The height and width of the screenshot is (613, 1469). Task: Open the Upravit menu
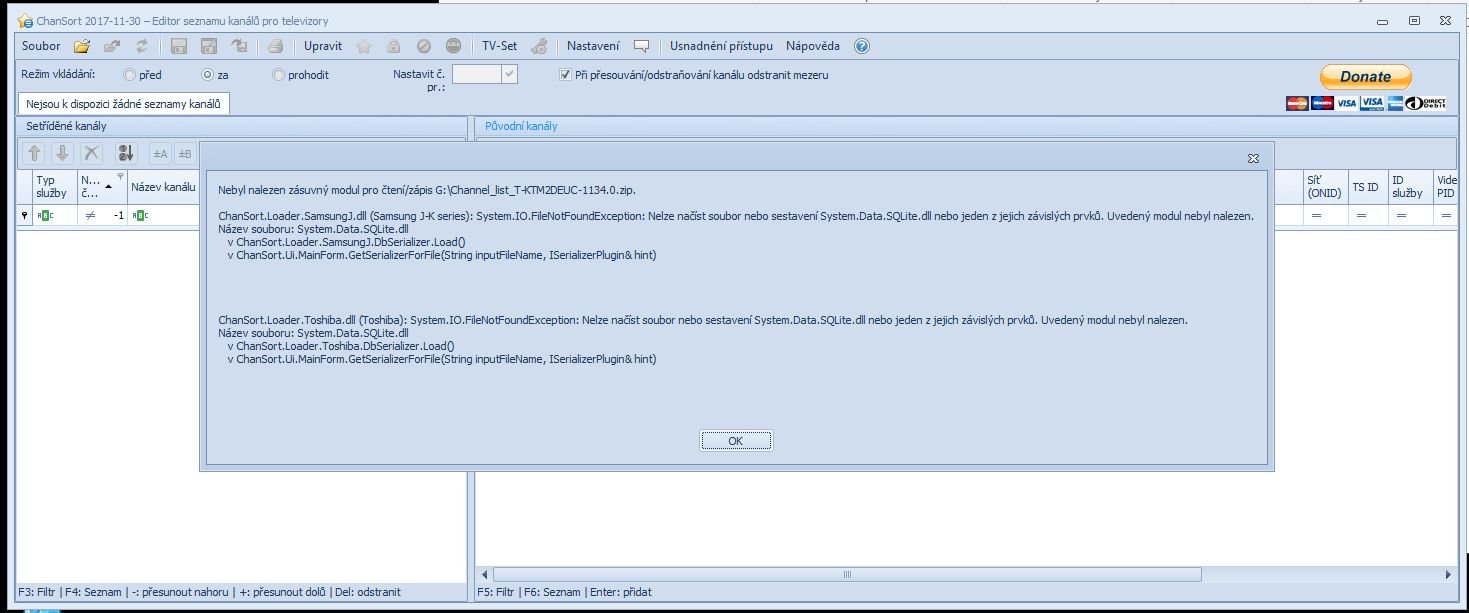323,46
